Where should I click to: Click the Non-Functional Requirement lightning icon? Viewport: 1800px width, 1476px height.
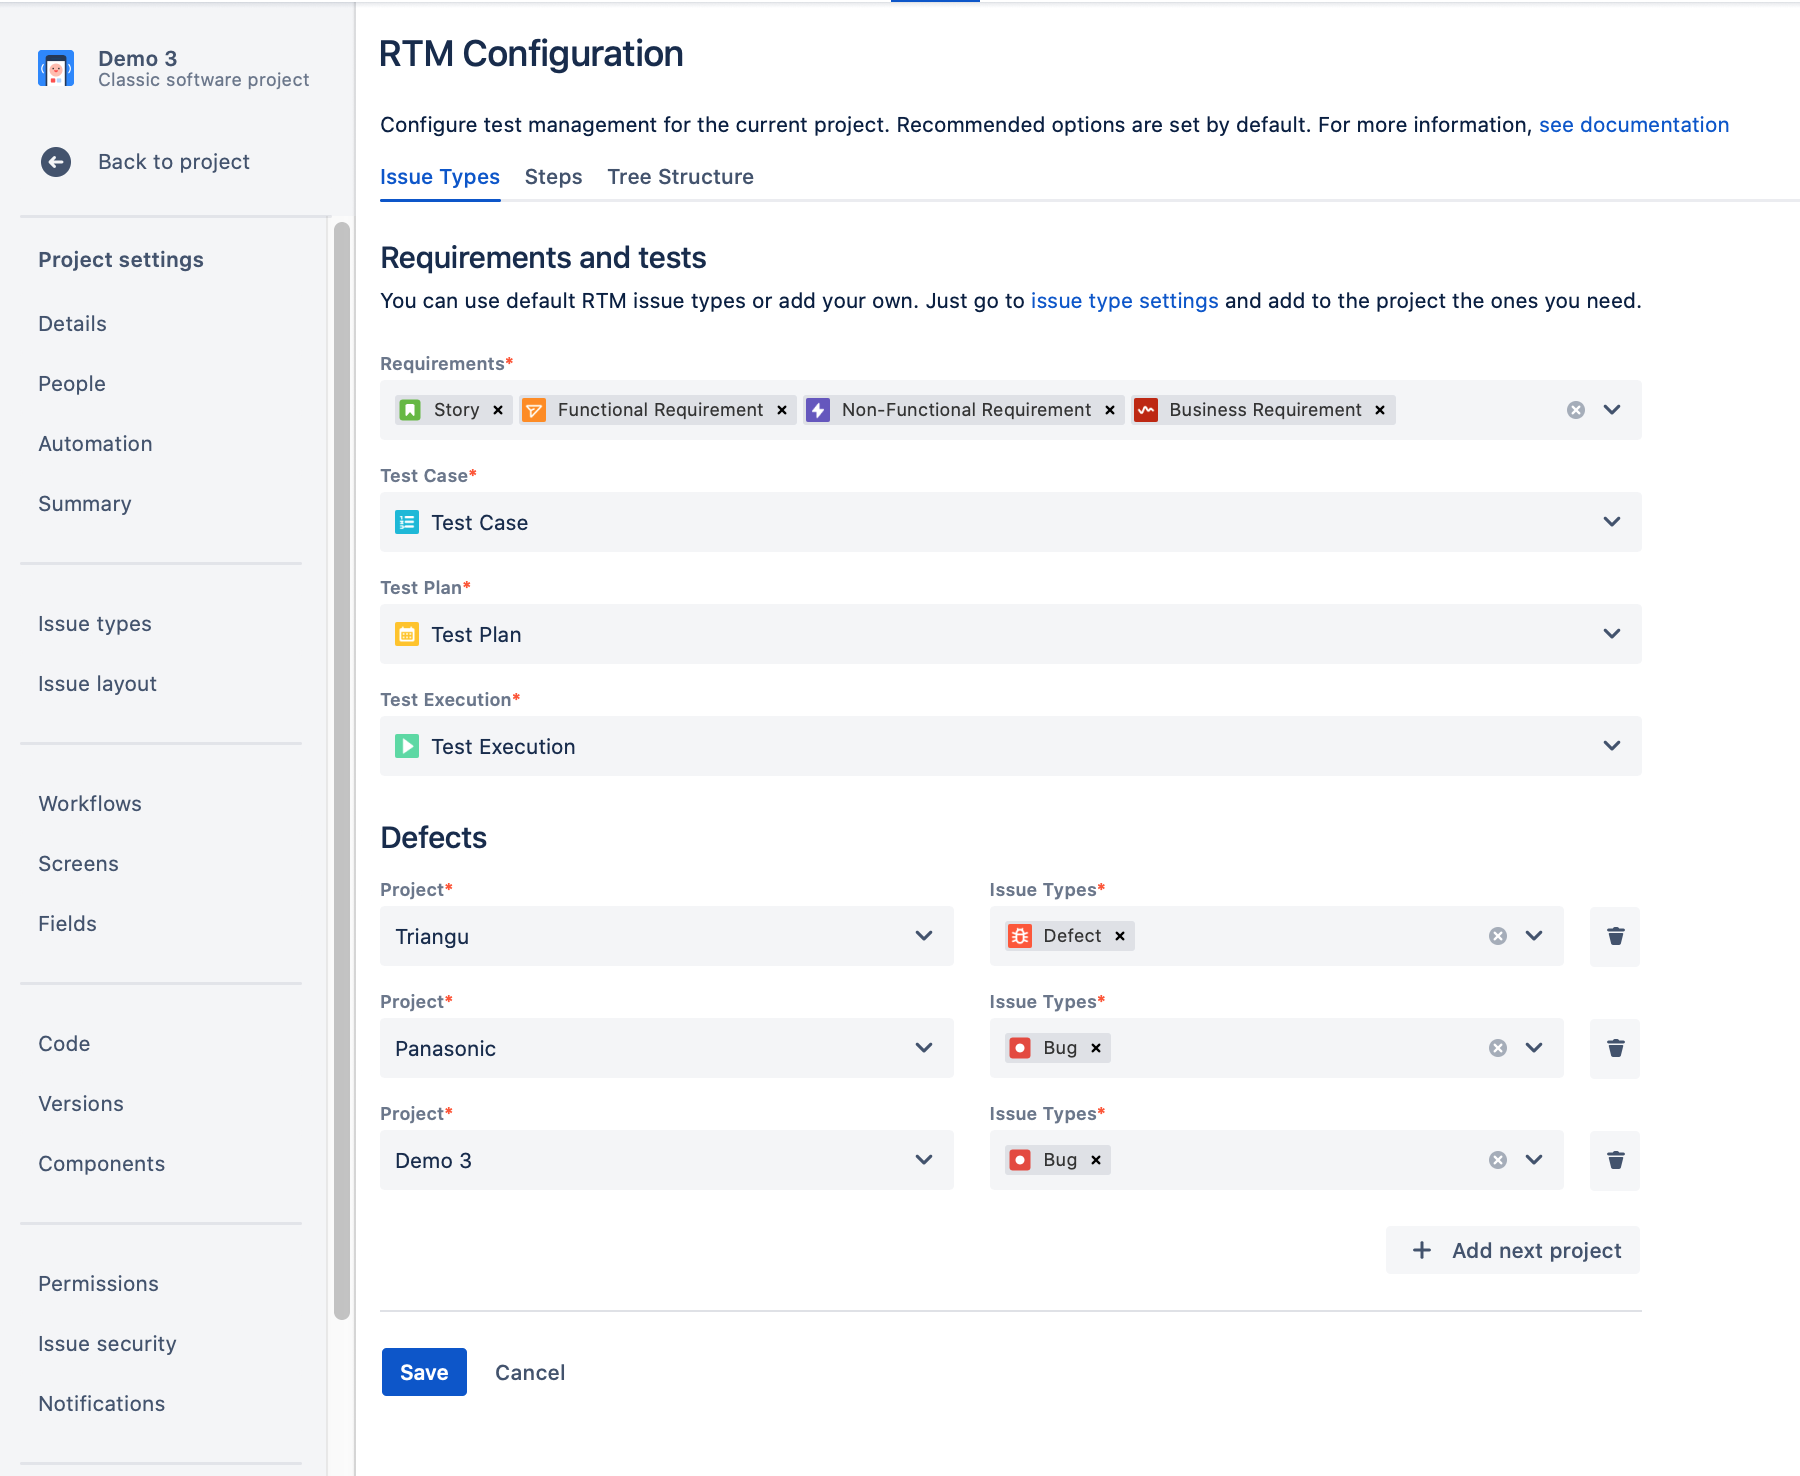click(819, 409)
